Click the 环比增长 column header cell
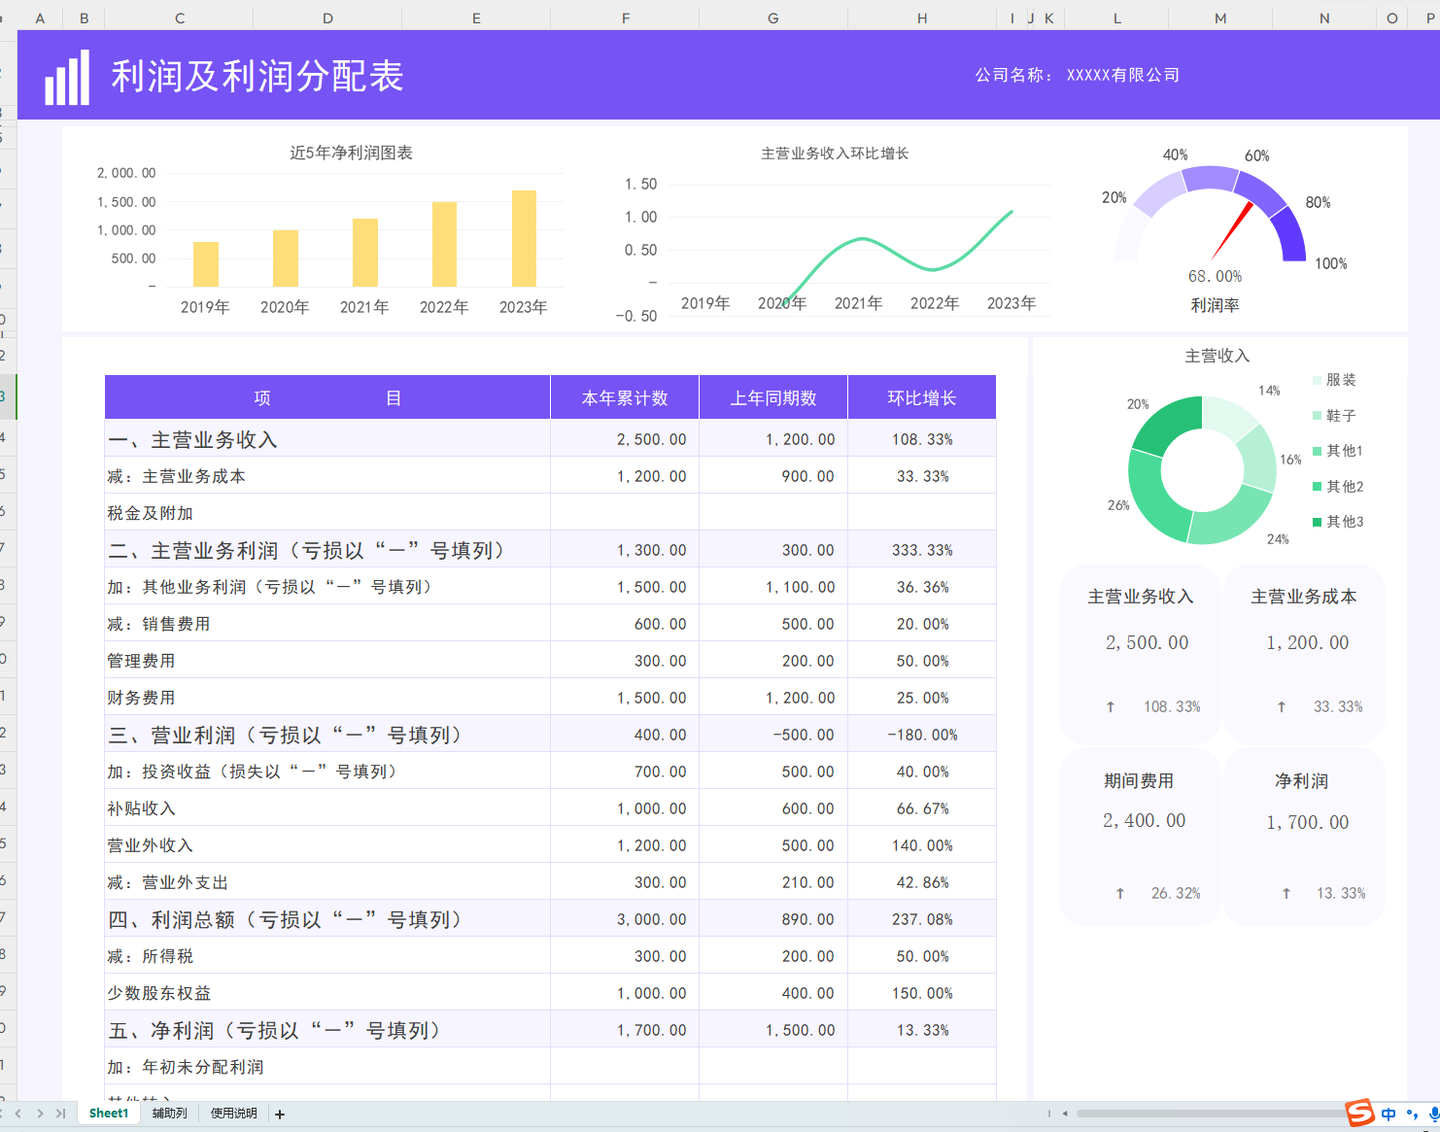 922,398
